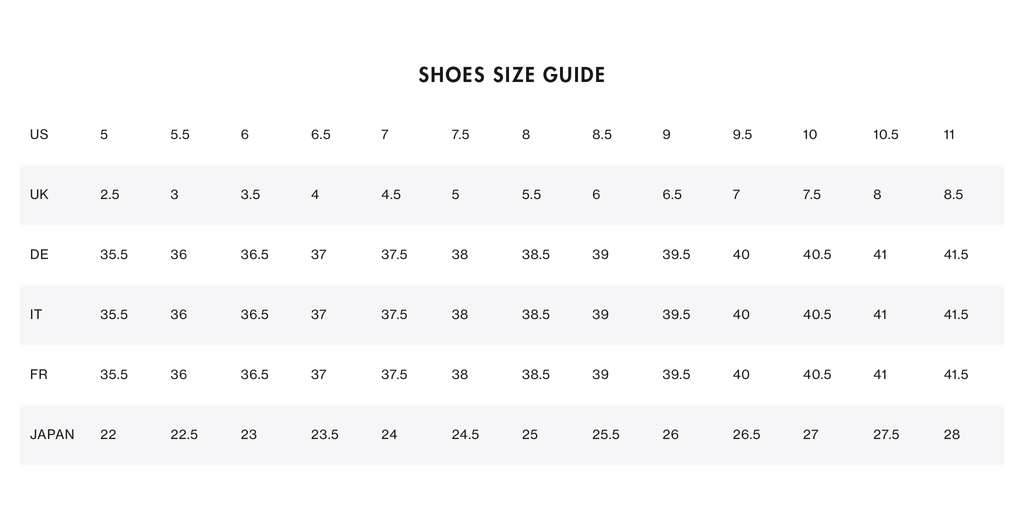This screenshot has width=1024, height=525.
Task: Select the 35.5 value in IT row
Action: coord(114,315)
